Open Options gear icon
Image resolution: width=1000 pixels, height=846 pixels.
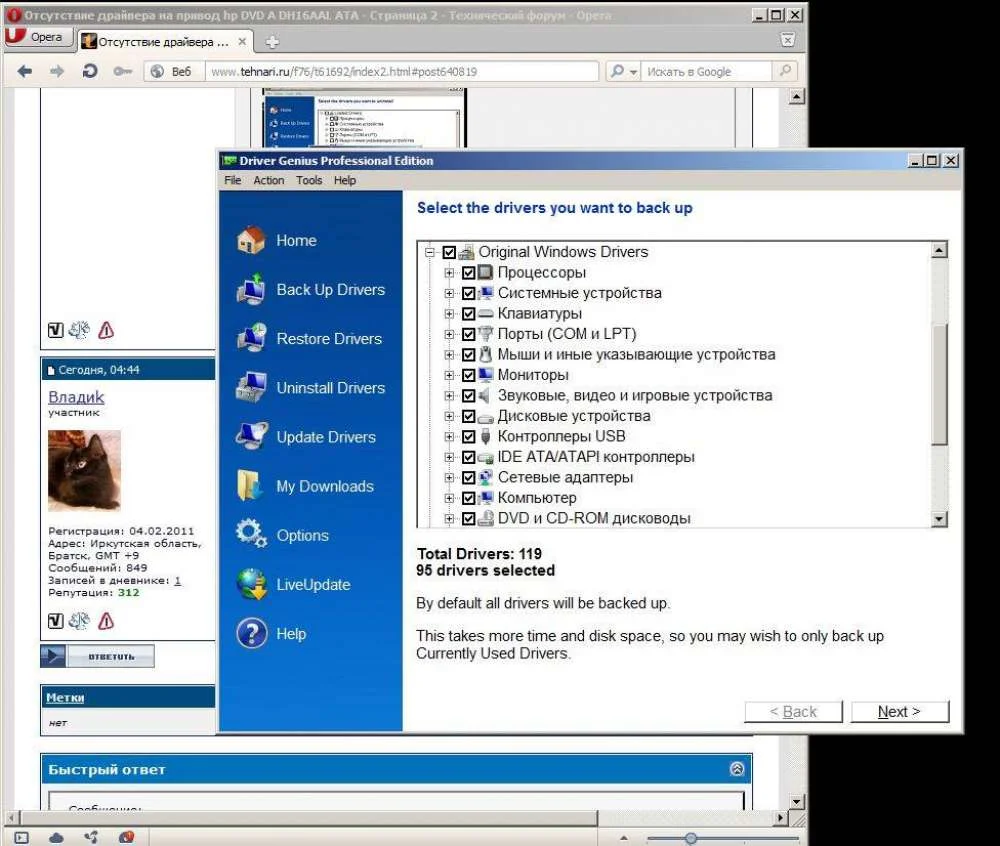point(251,535)
